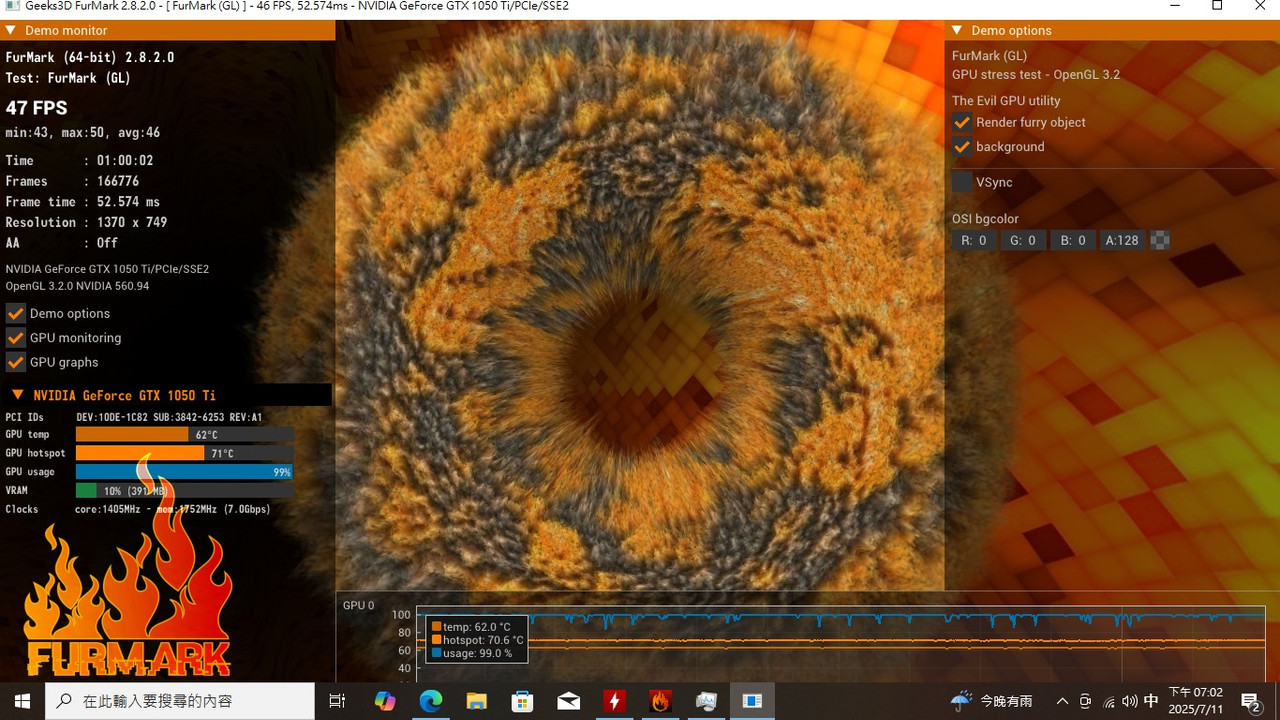
Task: Click the VRAM 10% usage bar
Action: click(x=185, y=490)
